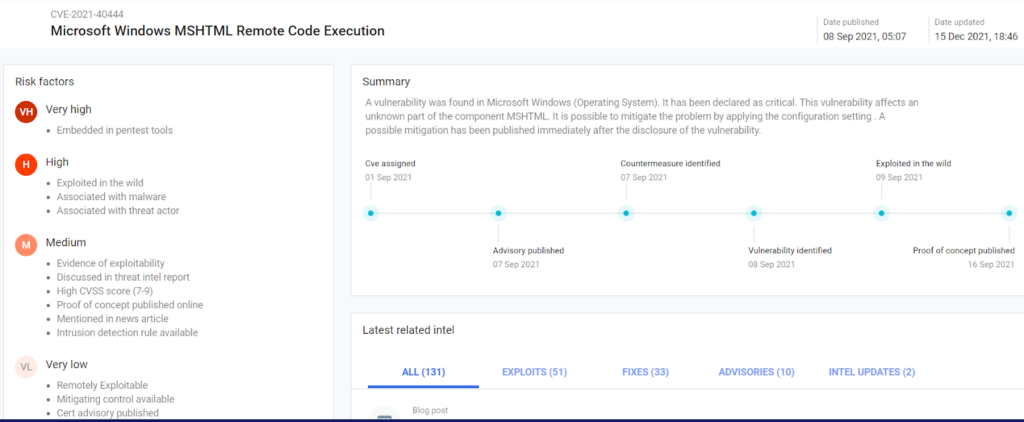Click the Blog post entry label
The image size is (1024, 422).
point(430,410)
